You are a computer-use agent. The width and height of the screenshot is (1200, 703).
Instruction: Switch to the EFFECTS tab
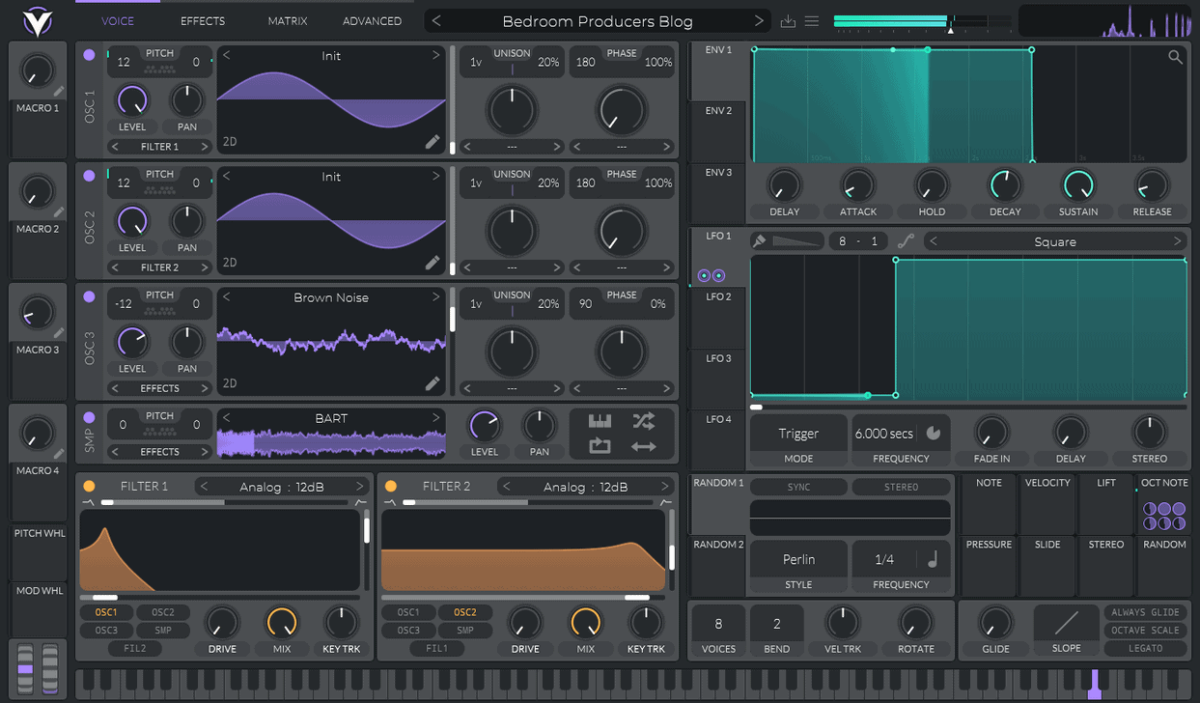tap(202, 20)
